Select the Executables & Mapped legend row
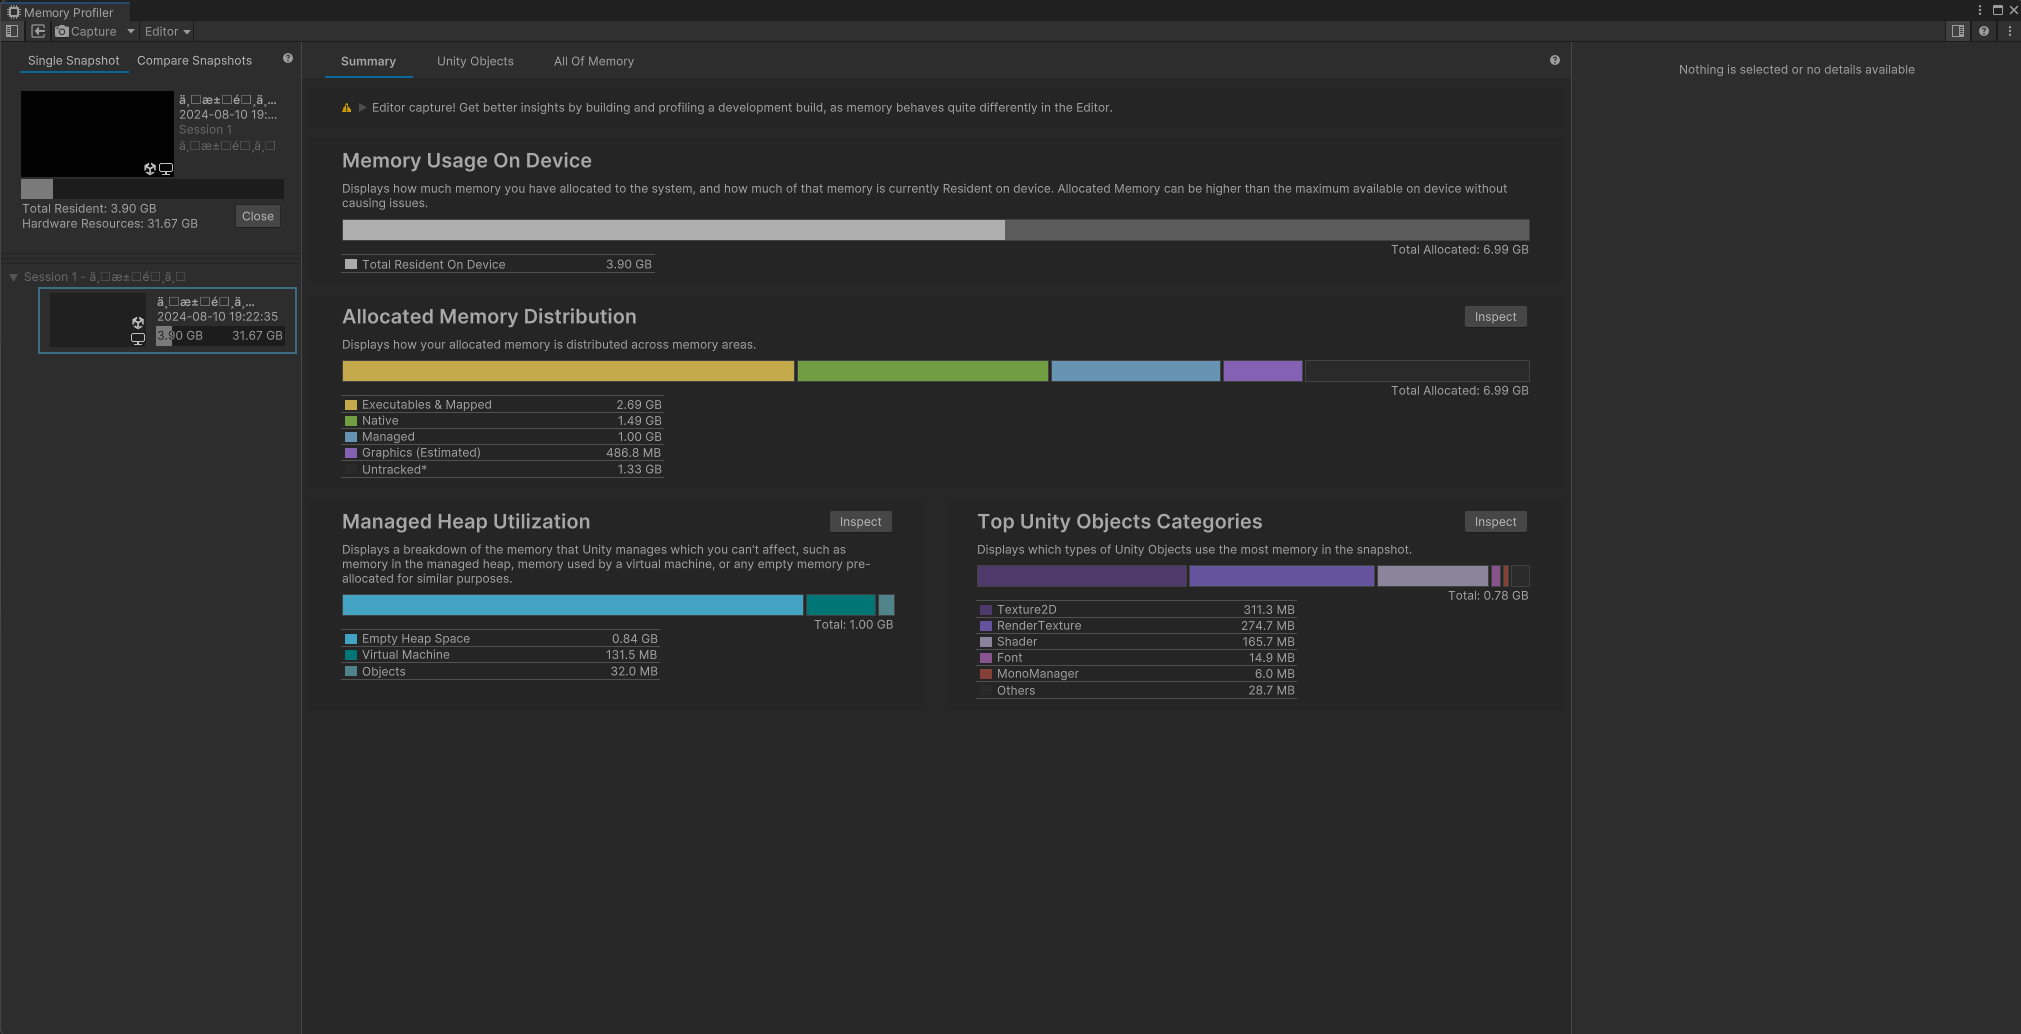This screenshot has height=1034, width=2021. point(502,405)
